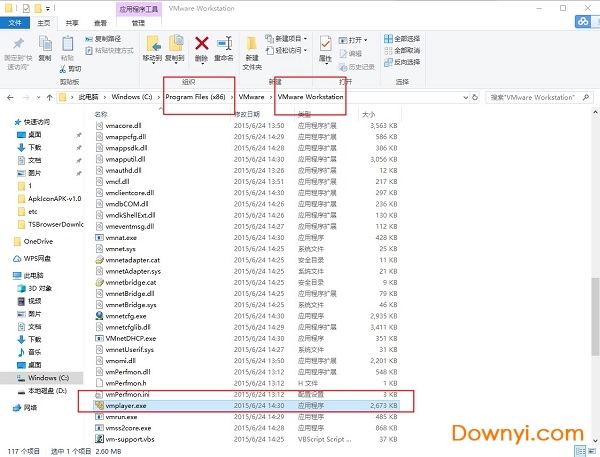The width and height of the screenshot is (600, 457).
Task: Click the Copy path command
Action: pyautogui.click(x=103, y=39)
